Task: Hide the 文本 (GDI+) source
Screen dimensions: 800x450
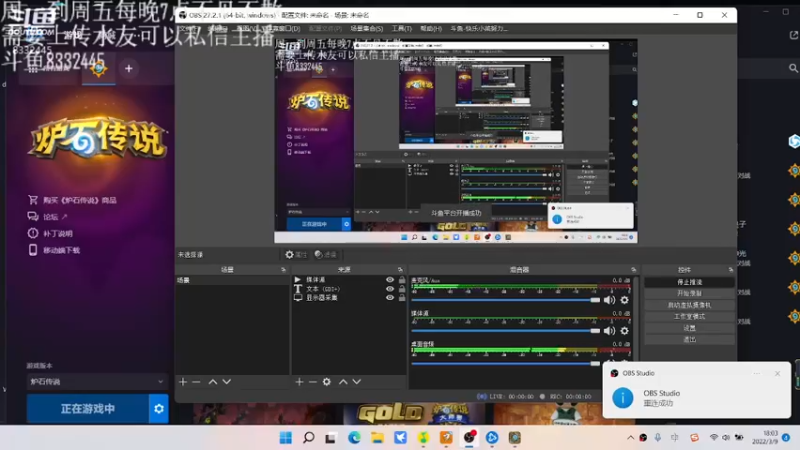Action: (390, 289)
